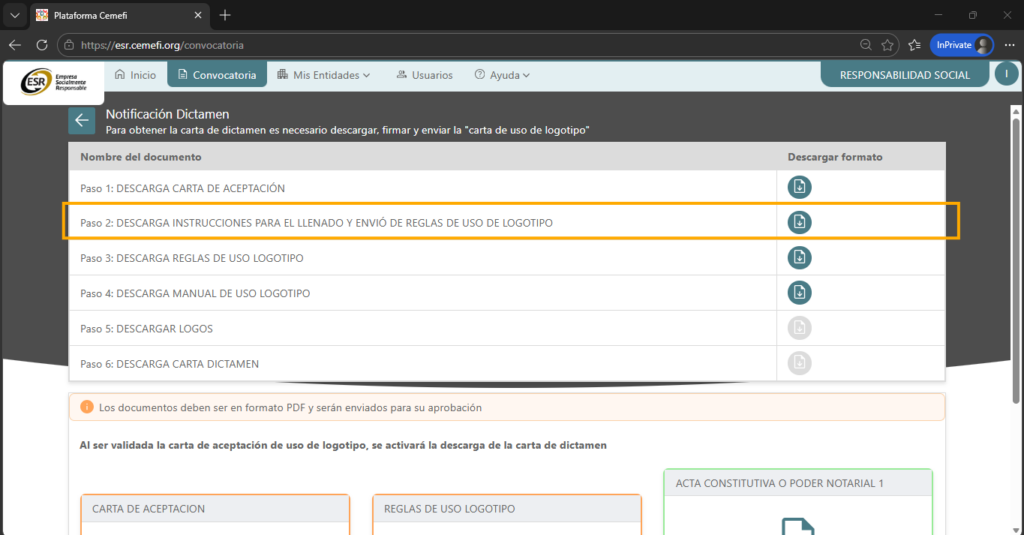Download Paso 2 instrucciones document

[799, 222]
